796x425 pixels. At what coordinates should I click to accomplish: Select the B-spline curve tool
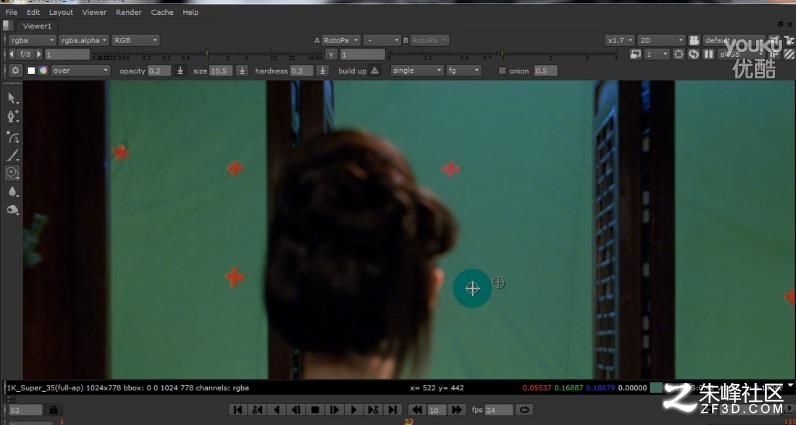pyautogui.click(x=13, y=137)
